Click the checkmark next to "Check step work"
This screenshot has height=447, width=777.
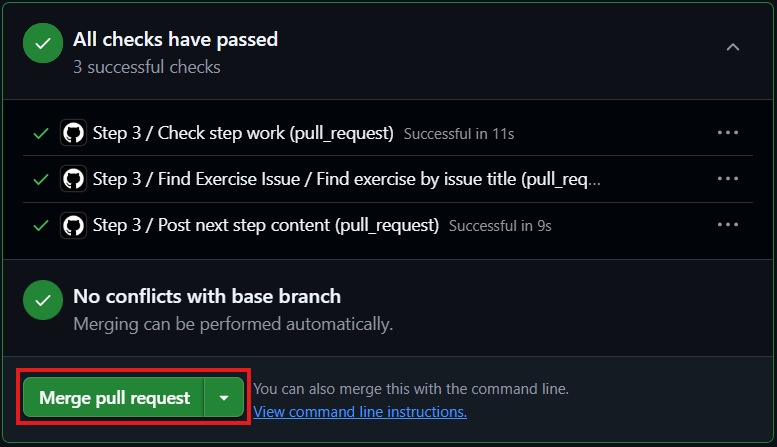41,132
